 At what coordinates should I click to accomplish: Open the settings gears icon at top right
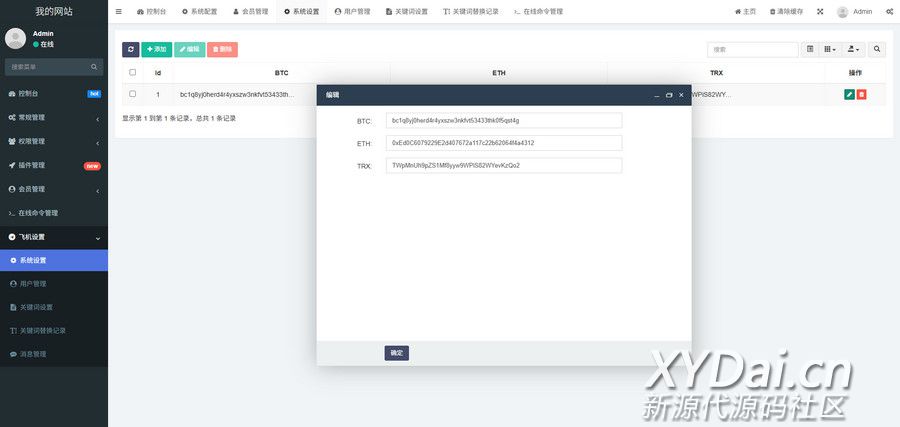click(889, 12)
